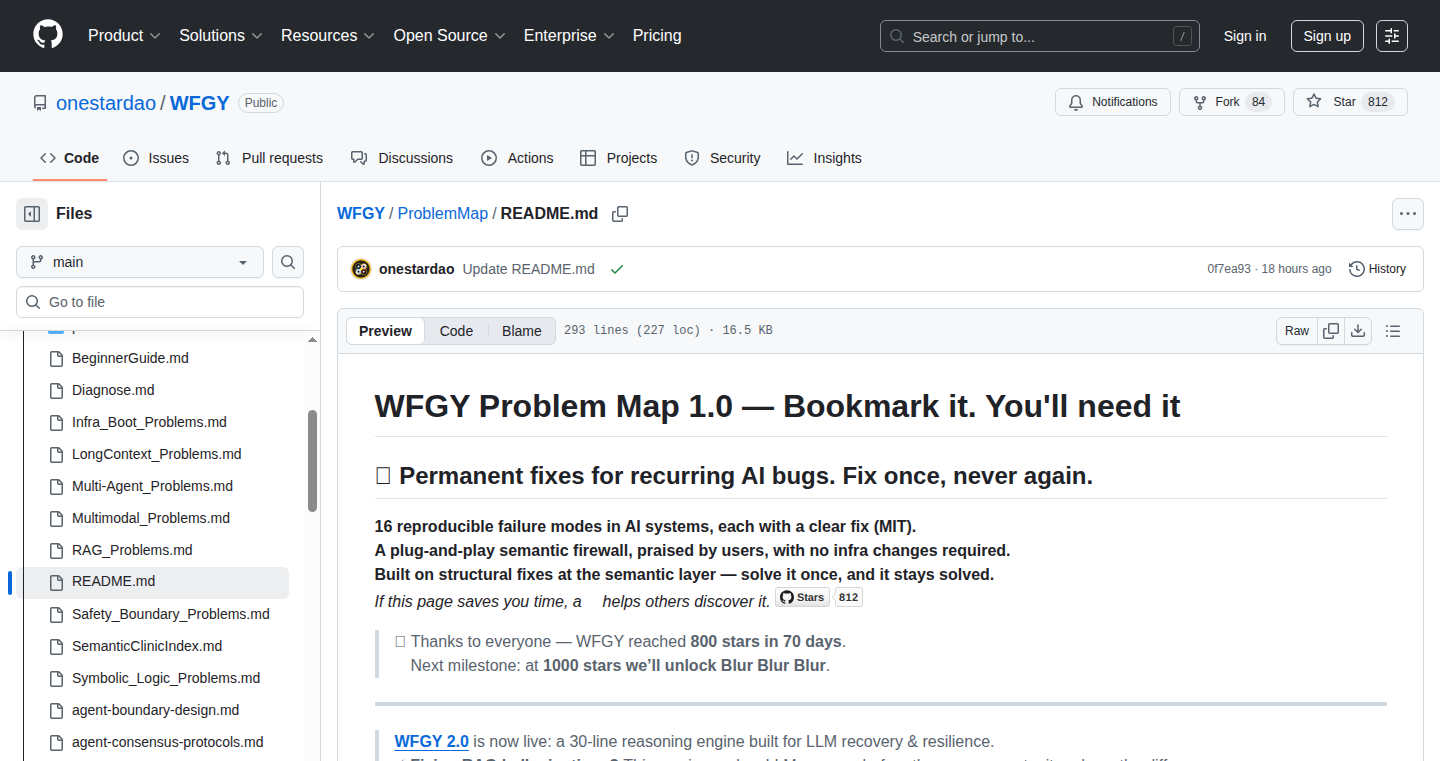Expand the Solutions menu

pos(221,36)
